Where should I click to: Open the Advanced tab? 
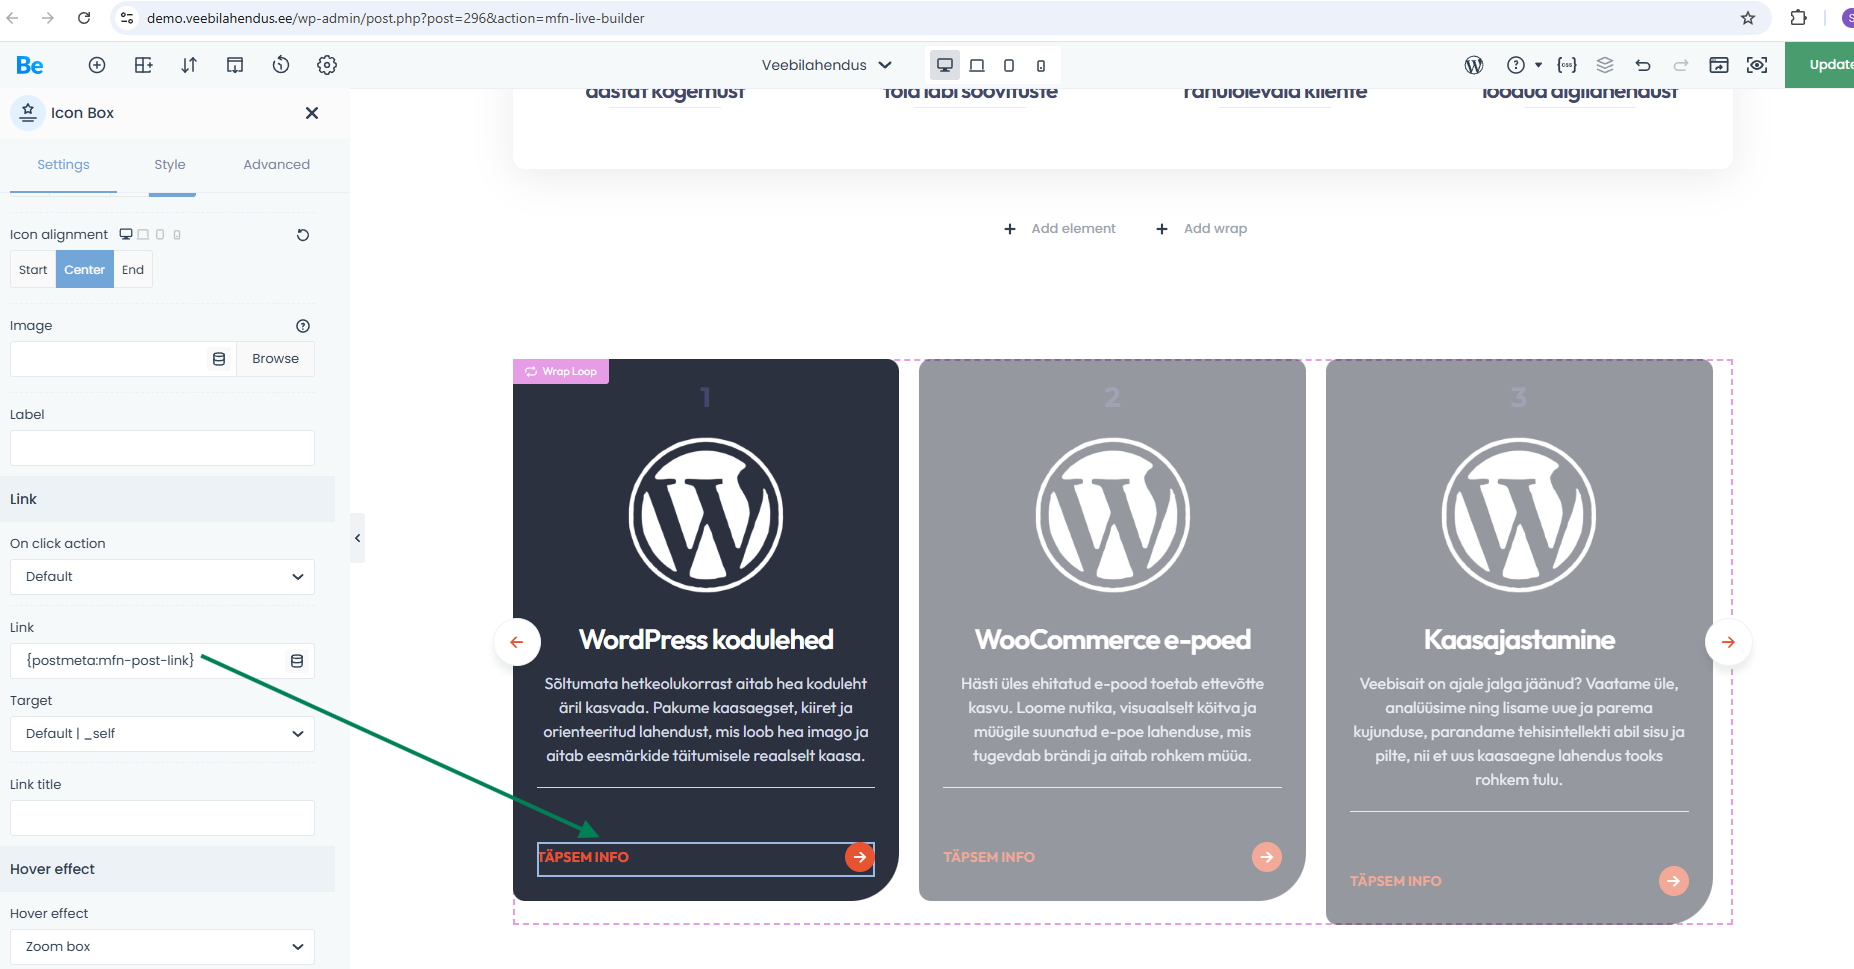(x=276, y=165)
